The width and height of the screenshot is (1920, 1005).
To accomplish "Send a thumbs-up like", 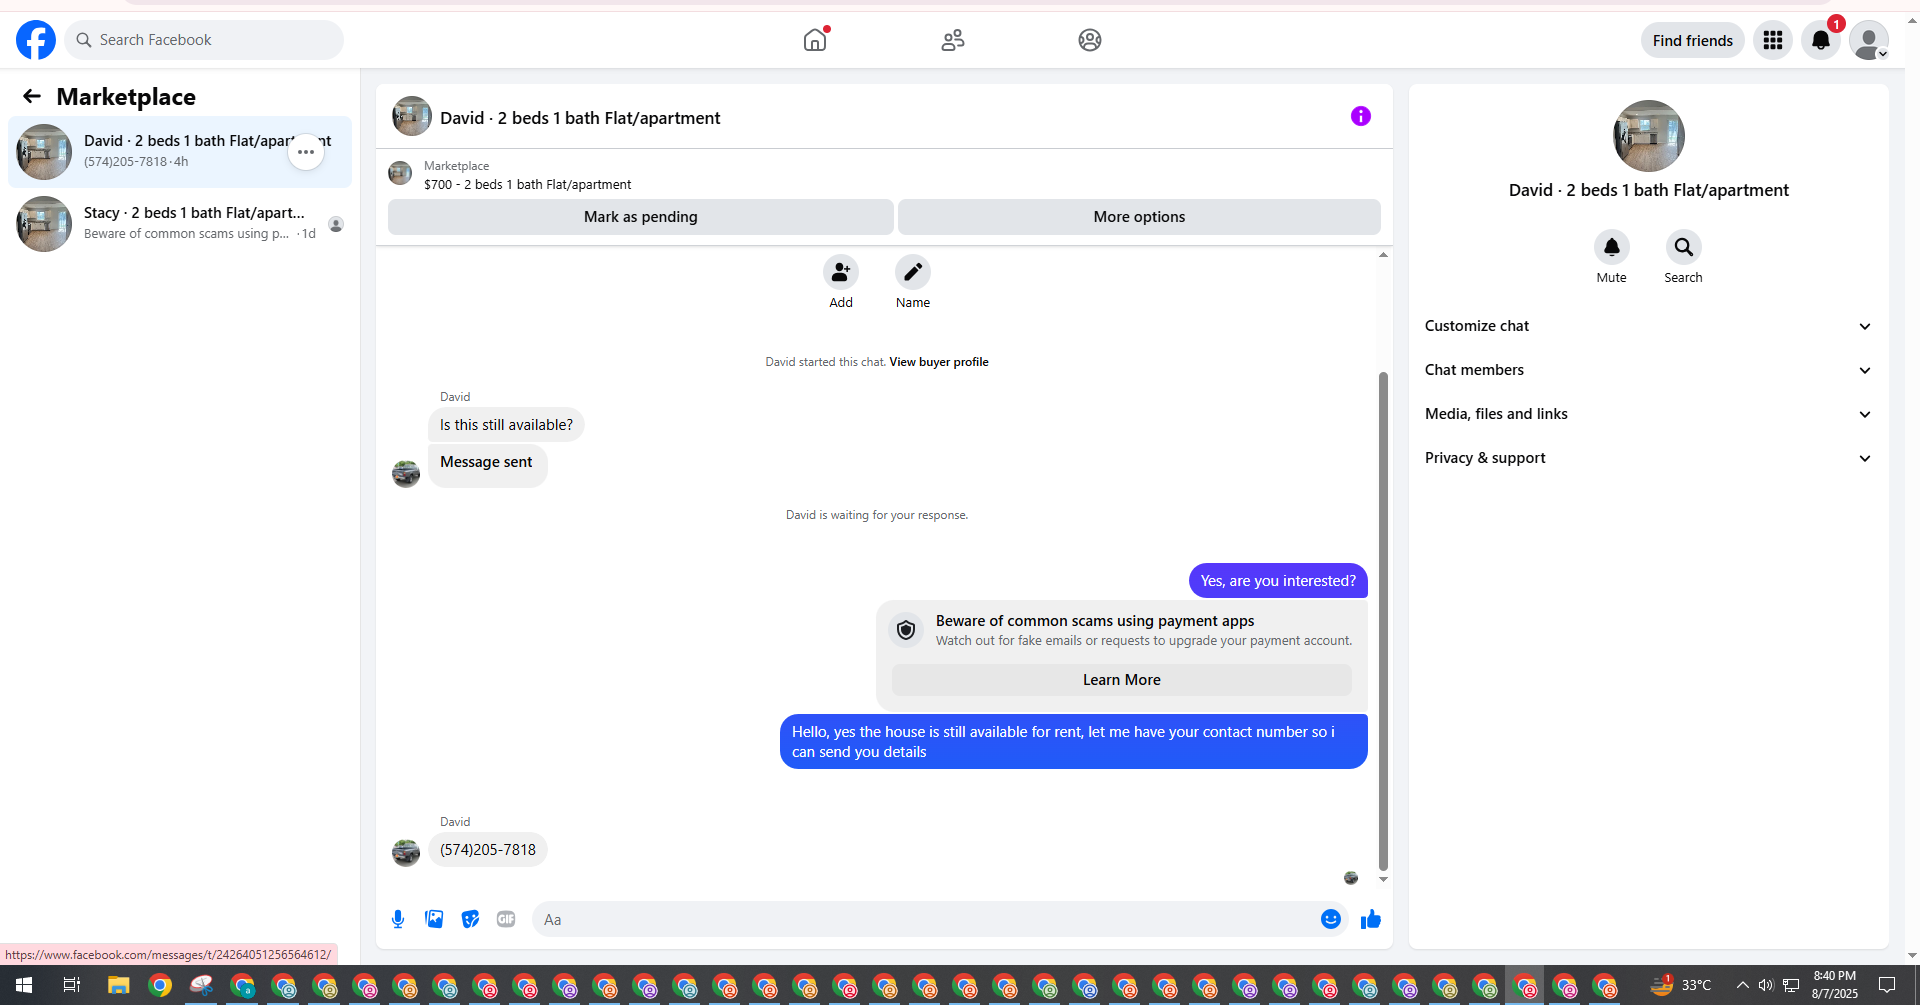I will click(1371, 919).
